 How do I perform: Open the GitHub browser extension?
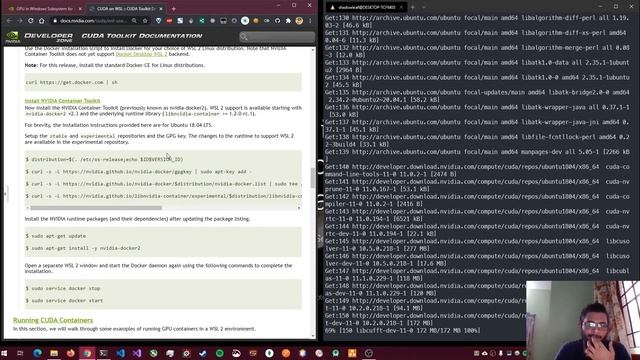[x=278, y=21]
